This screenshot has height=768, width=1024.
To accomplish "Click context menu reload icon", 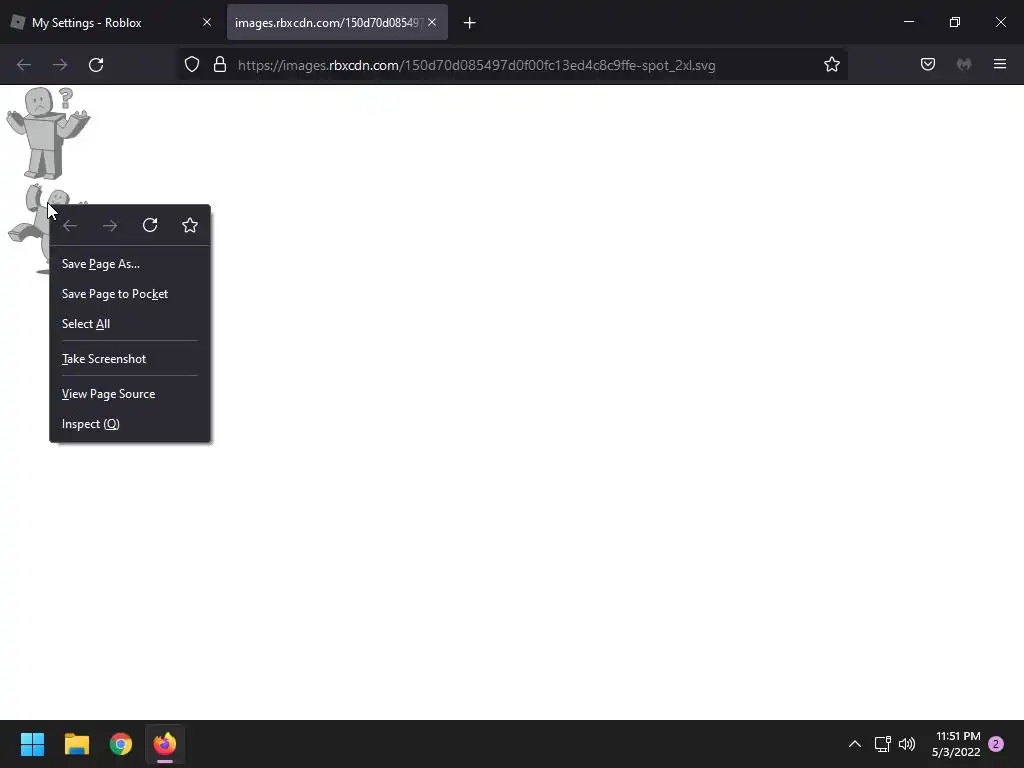I will tap(150, 225).
